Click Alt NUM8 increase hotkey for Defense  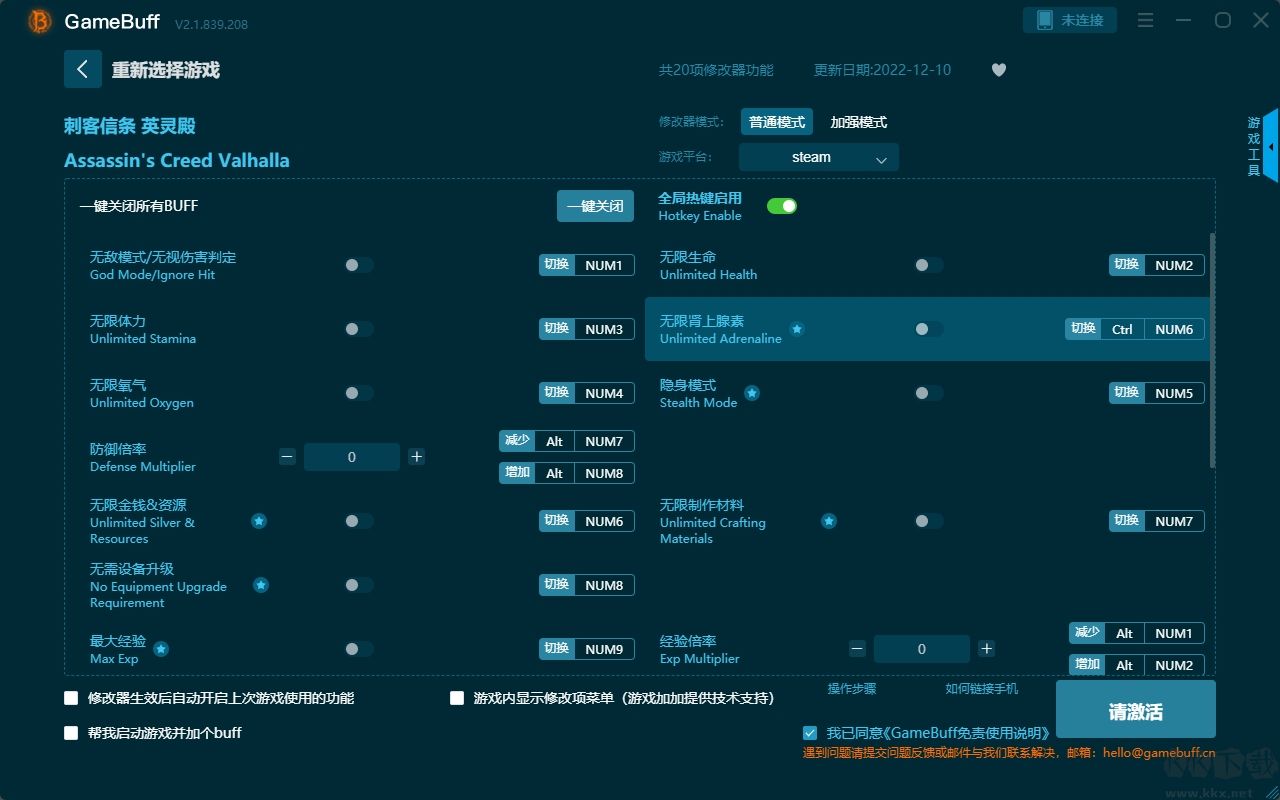pos(567,473)
